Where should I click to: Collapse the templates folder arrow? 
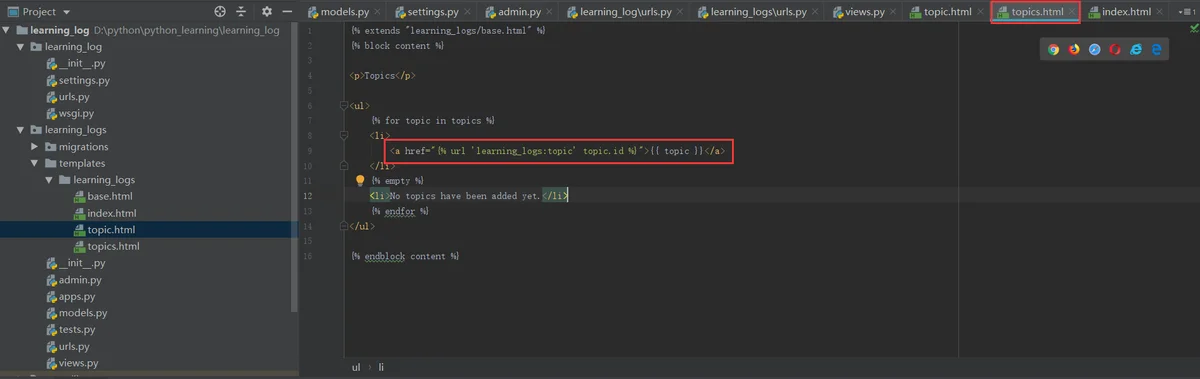(35, 163)
